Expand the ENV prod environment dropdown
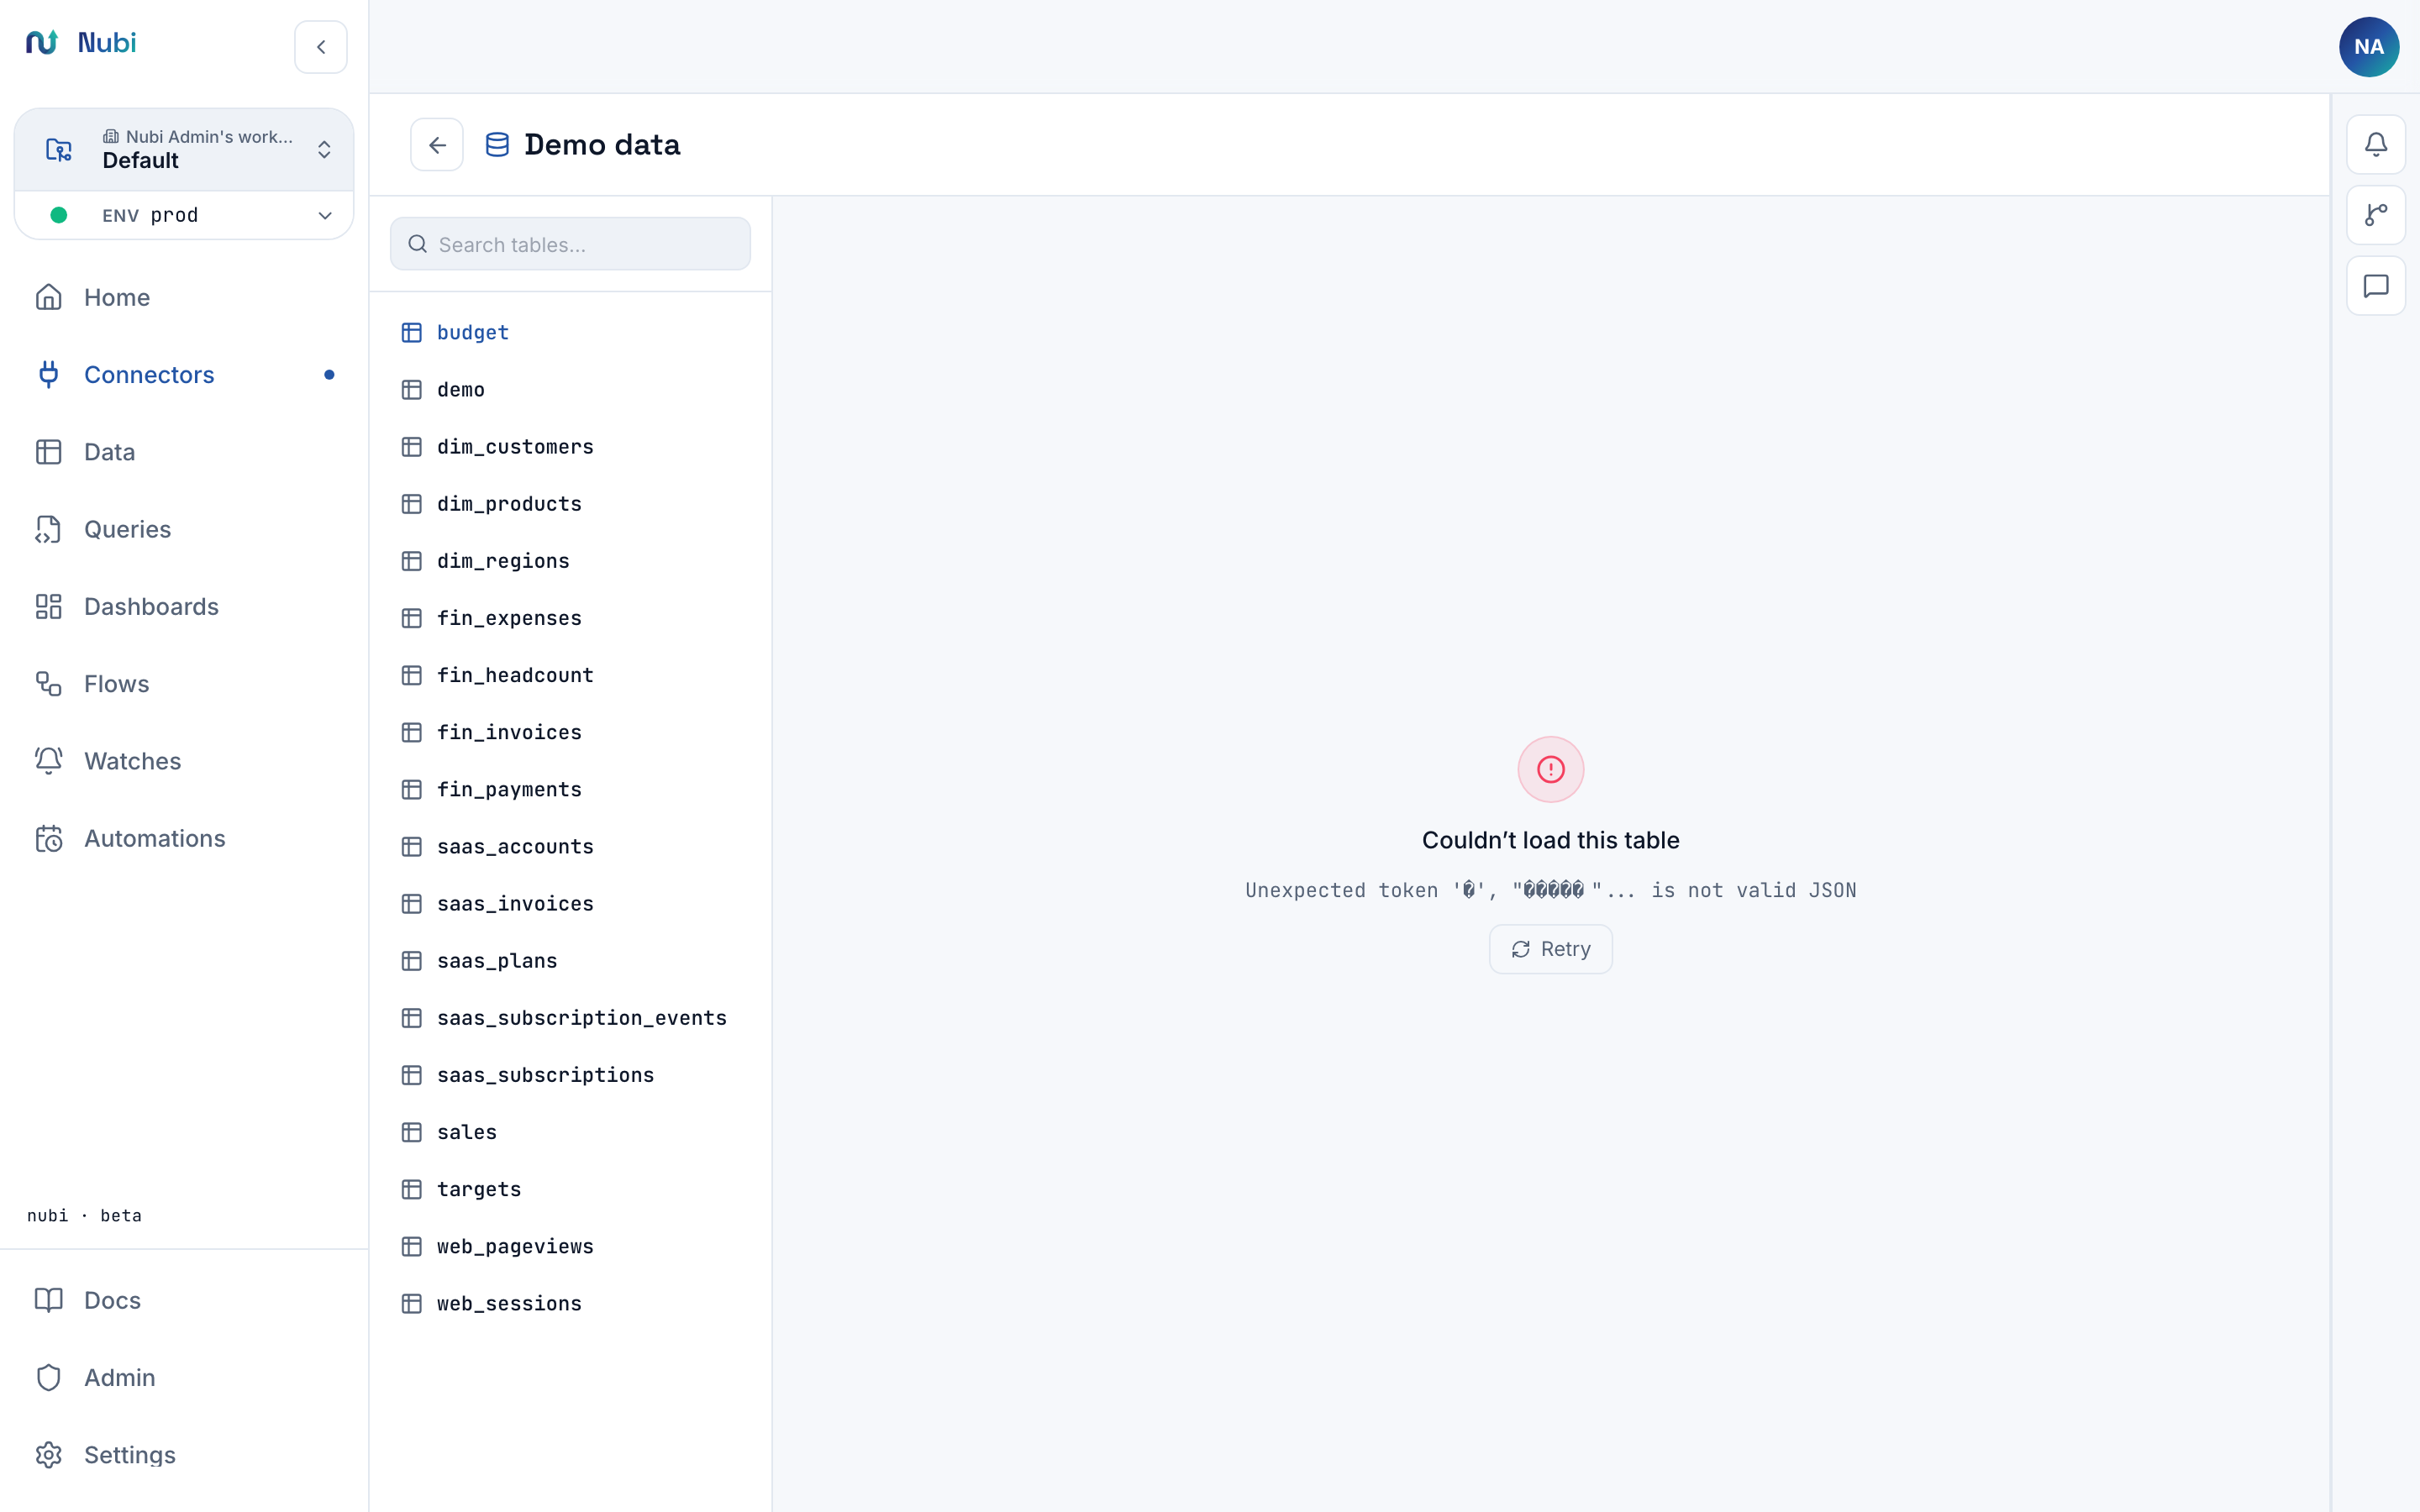Image resolution: width=2420 pixels, height=1512 pixels. pyautogui.click(x=184, y=215)
